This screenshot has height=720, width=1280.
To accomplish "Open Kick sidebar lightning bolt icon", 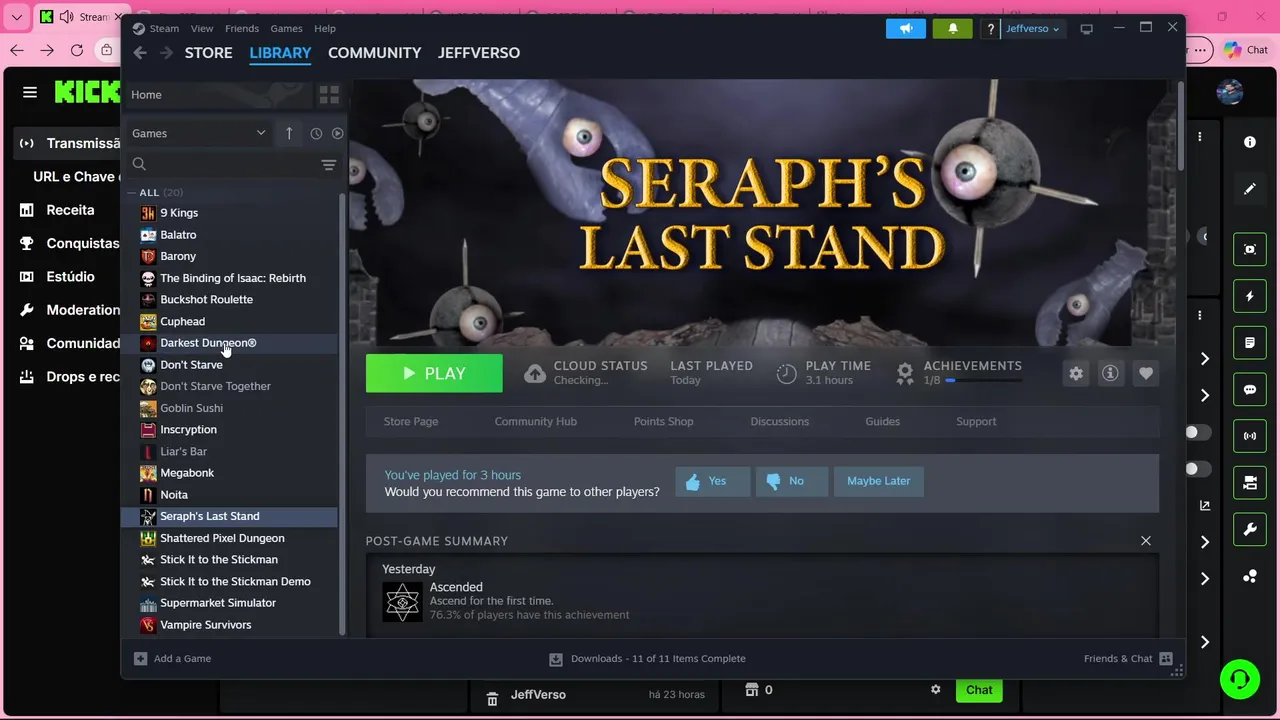I will [x=1249, y=296].
